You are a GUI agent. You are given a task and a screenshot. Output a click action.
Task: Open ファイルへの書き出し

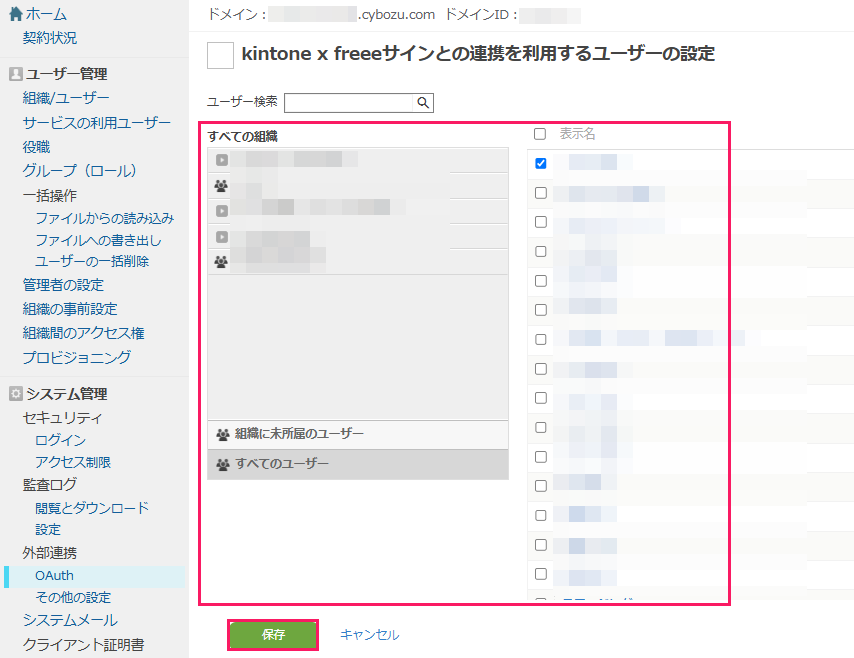point(99,240)
